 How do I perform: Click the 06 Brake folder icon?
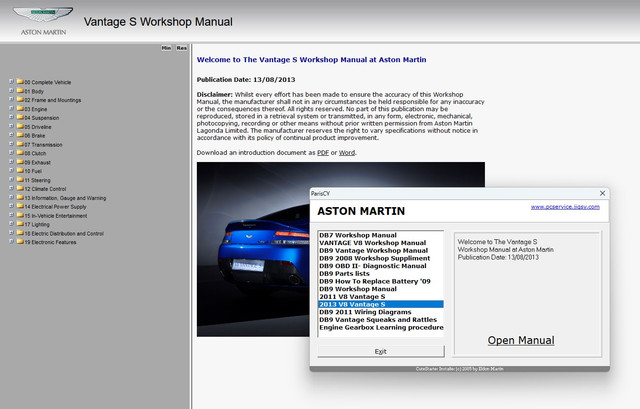[x=20, y=135]
